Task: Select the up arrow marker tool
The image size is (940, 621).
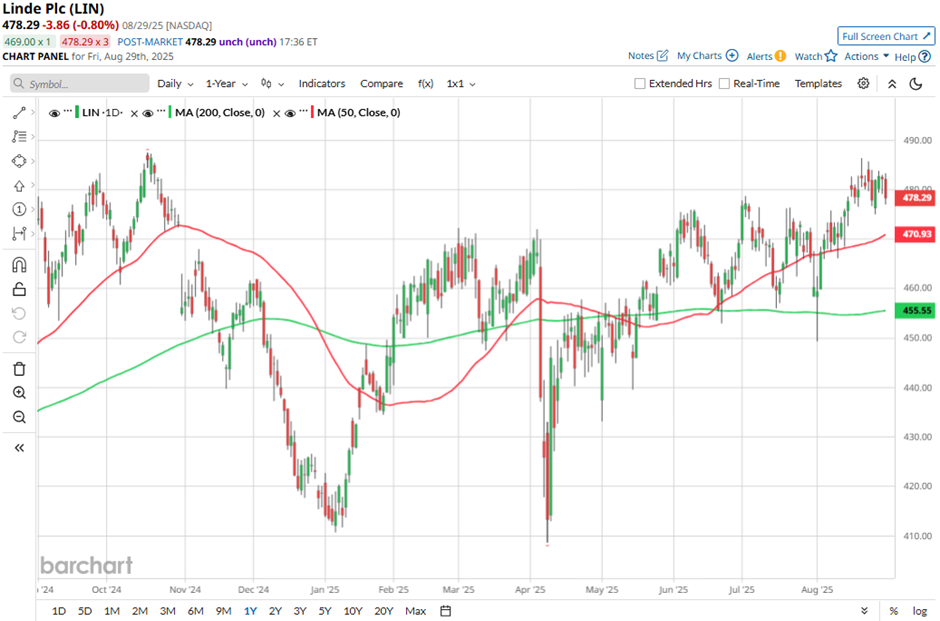Action: pyautogui.click(x=19, y=186)
